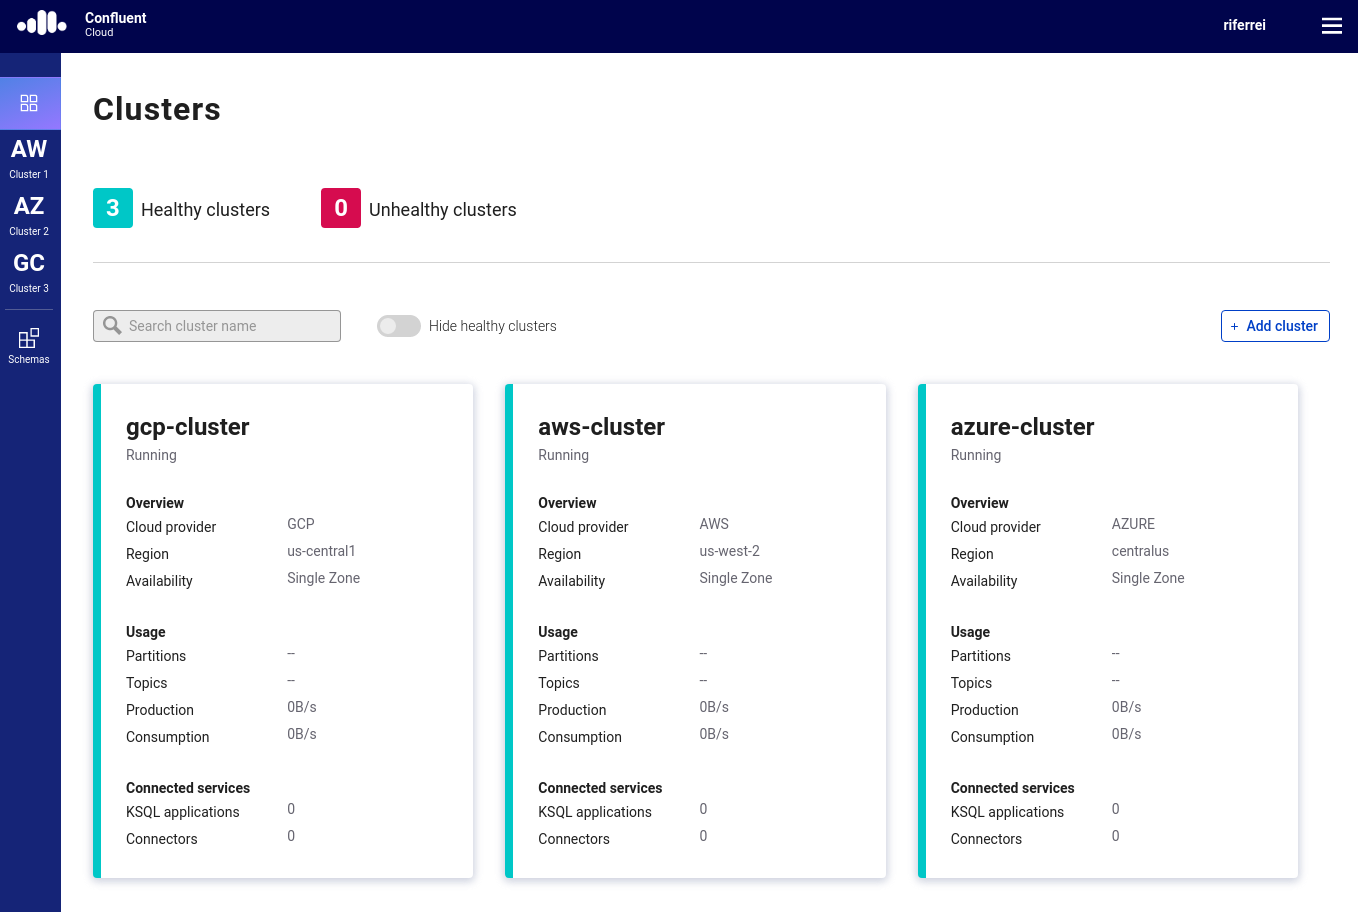This screenshot has height=912, width=1358.
Task: Click Partitions label in gcp-cluster card
Action: [x=156, y=656]
